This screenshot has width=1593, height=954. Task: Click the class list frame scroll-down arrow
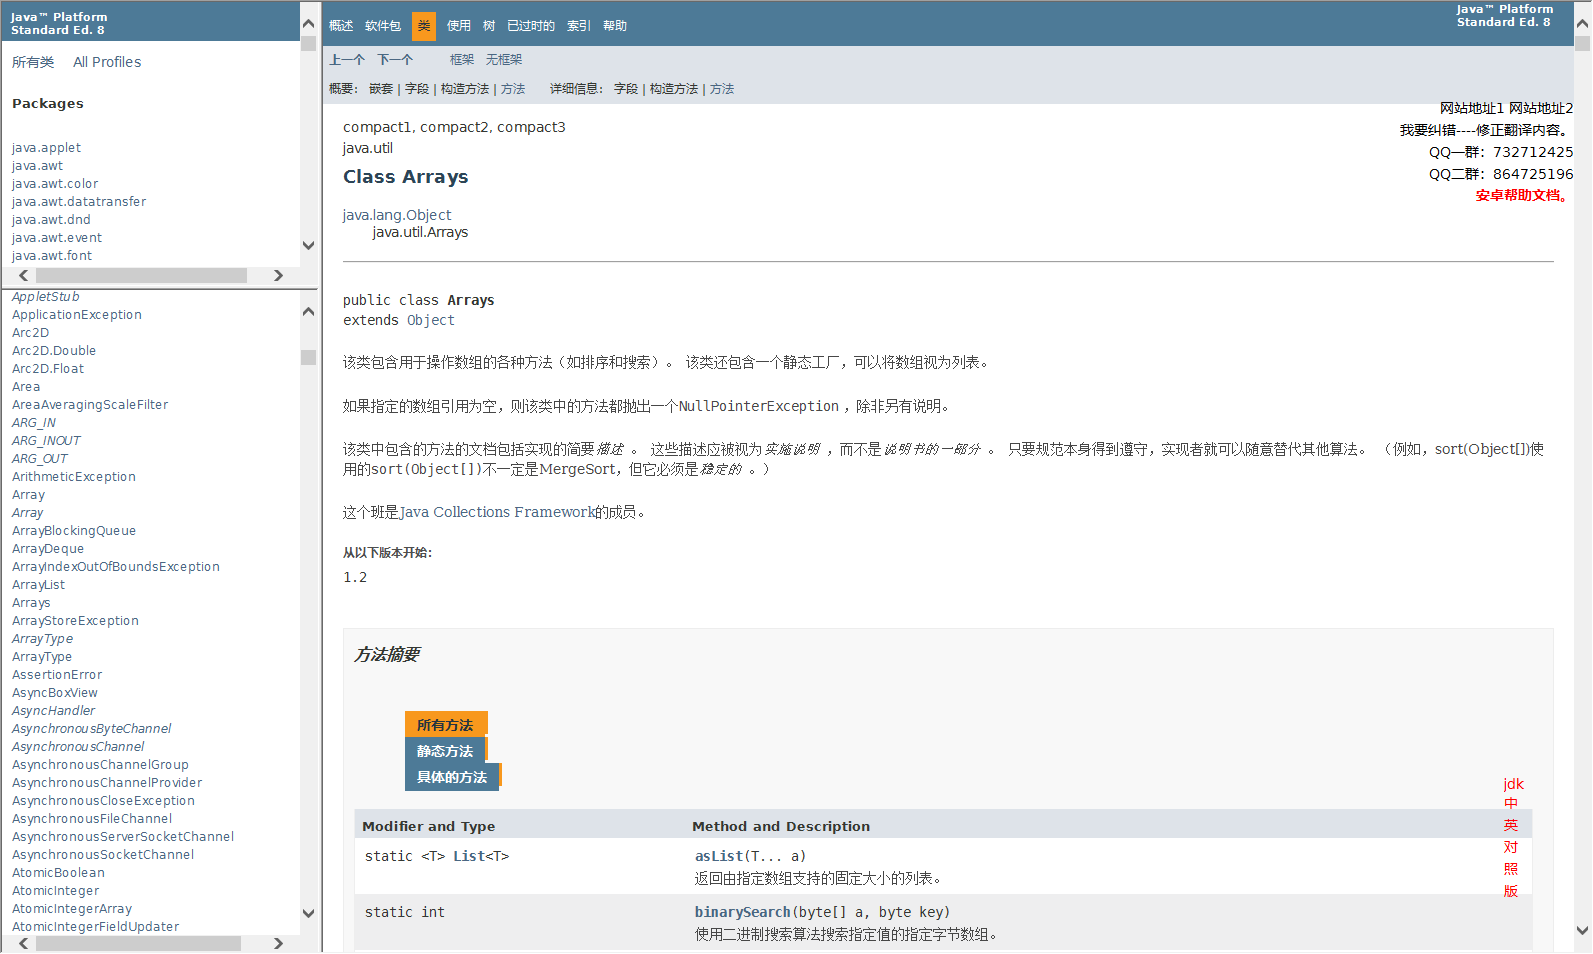pyautogui.click(x=308, y=913)
